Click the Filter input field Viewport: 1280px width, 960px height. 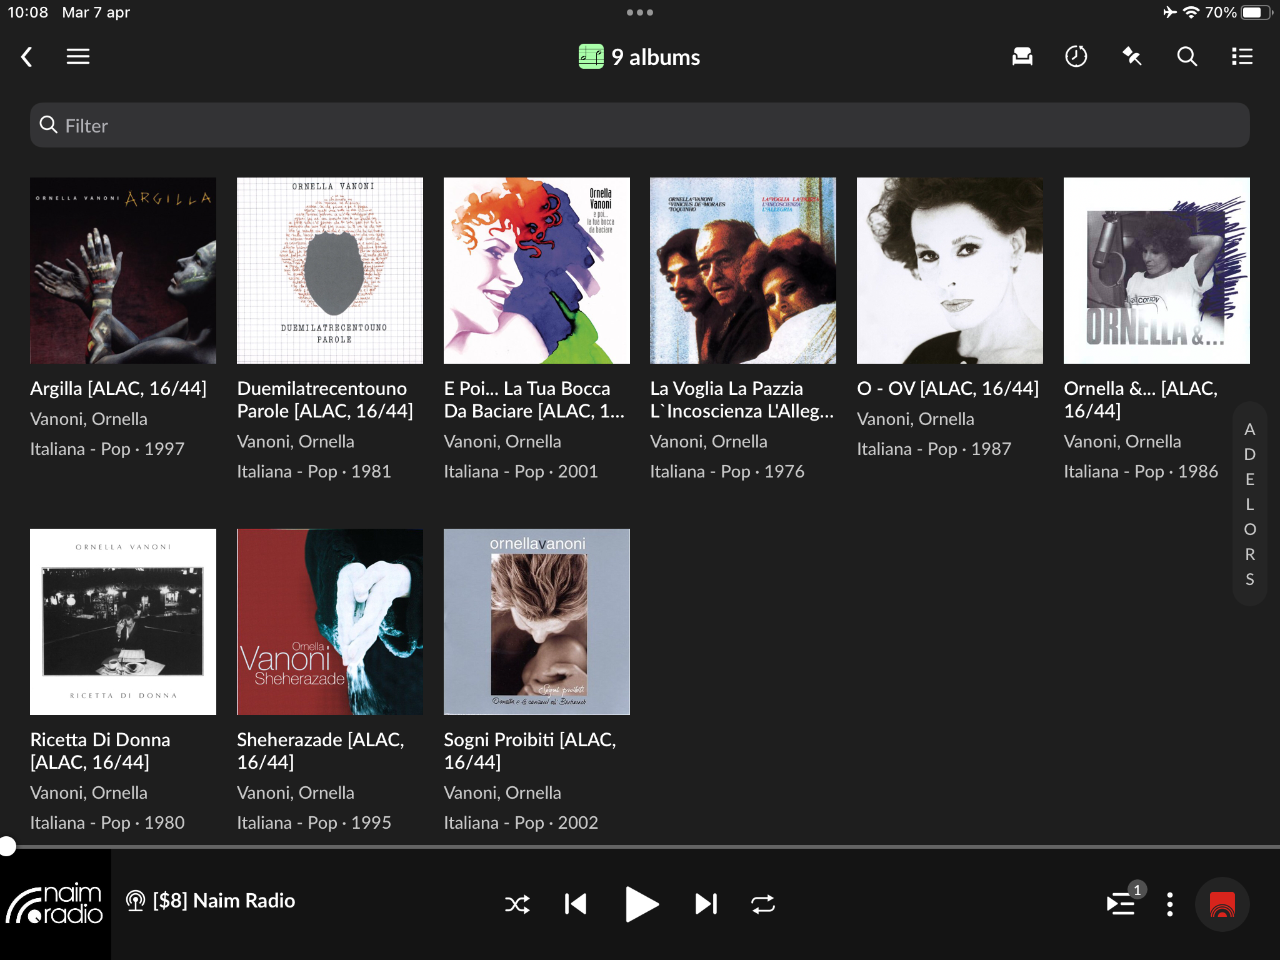[640, 125]
